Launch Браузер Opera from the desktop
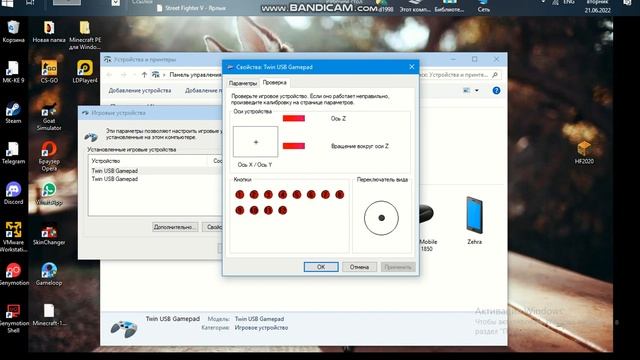 coord(49,156)
